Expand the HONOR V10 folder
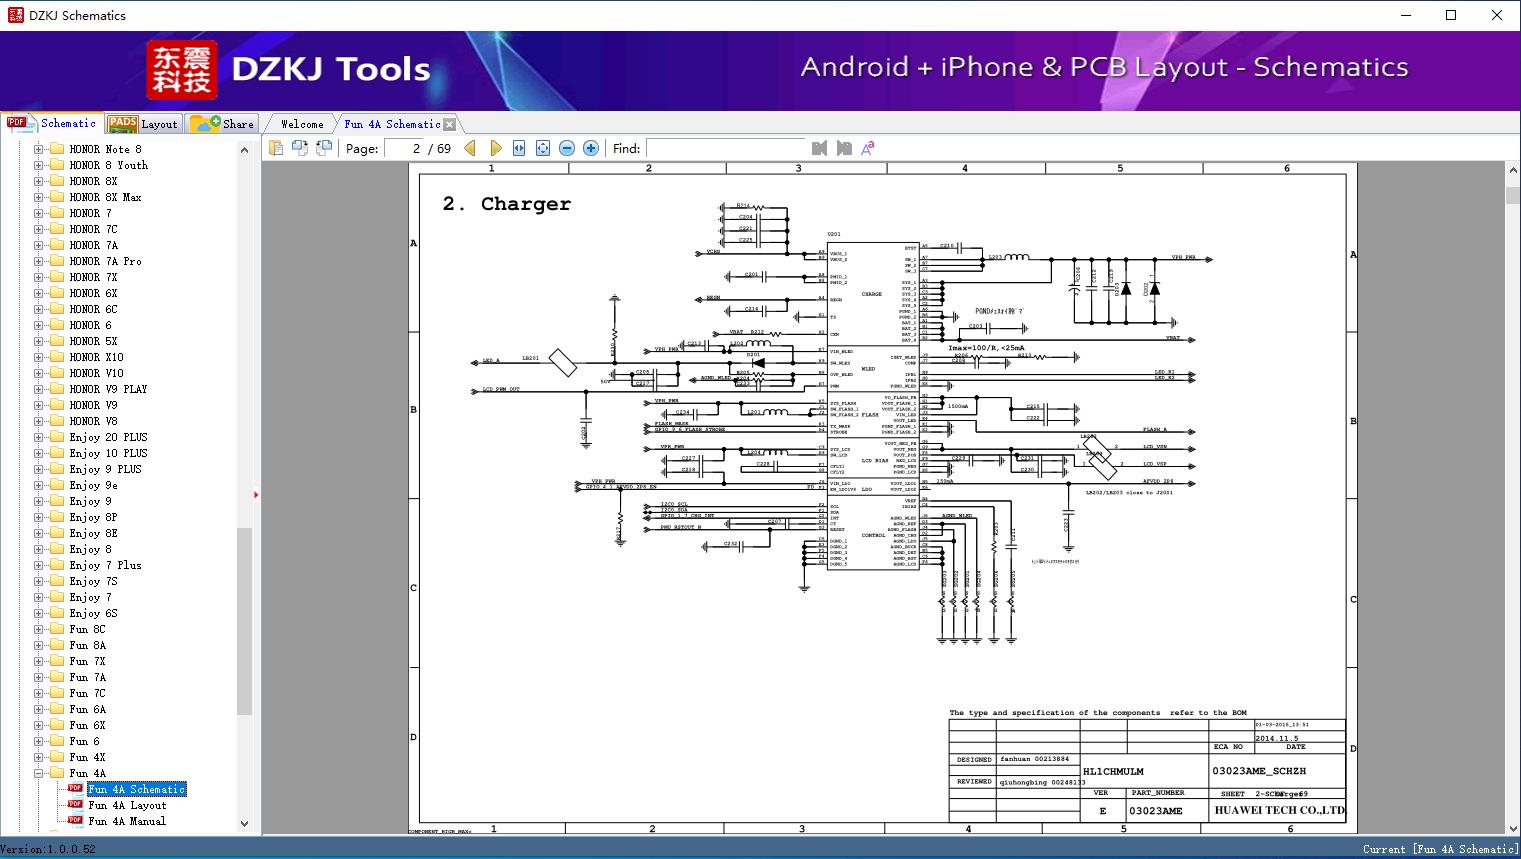Viewport: 1521px width, 859px height. [x=39, y=373]
